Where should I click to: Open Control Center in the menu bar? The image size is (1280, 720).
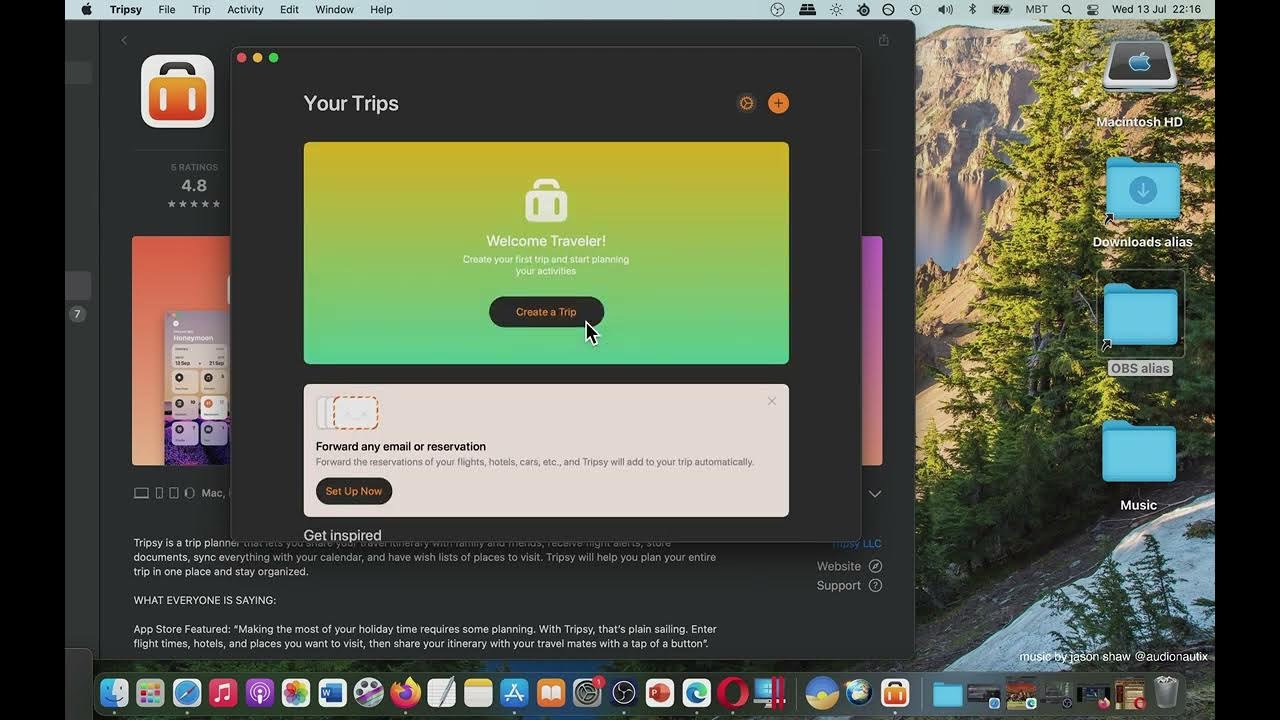[1092, 9]
